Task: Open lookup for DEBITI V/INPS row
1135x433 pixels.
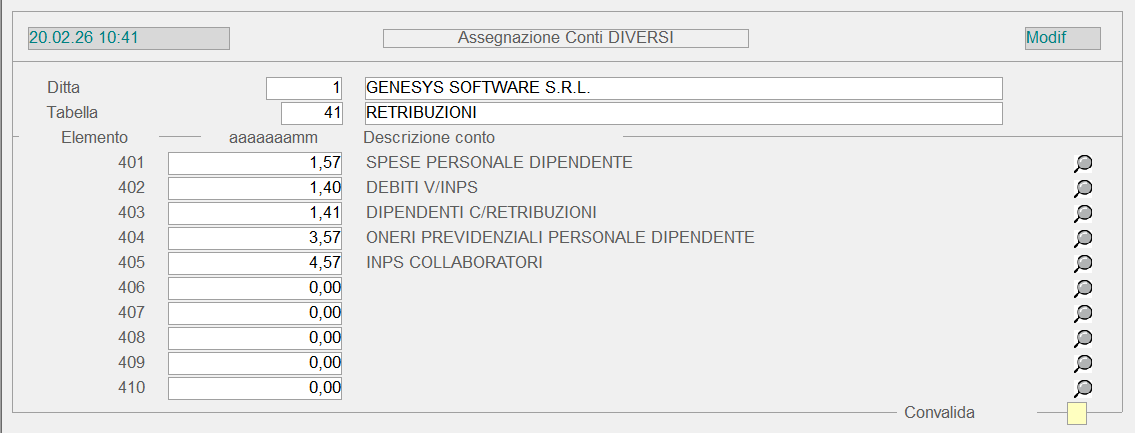Action: [1082, 188]
